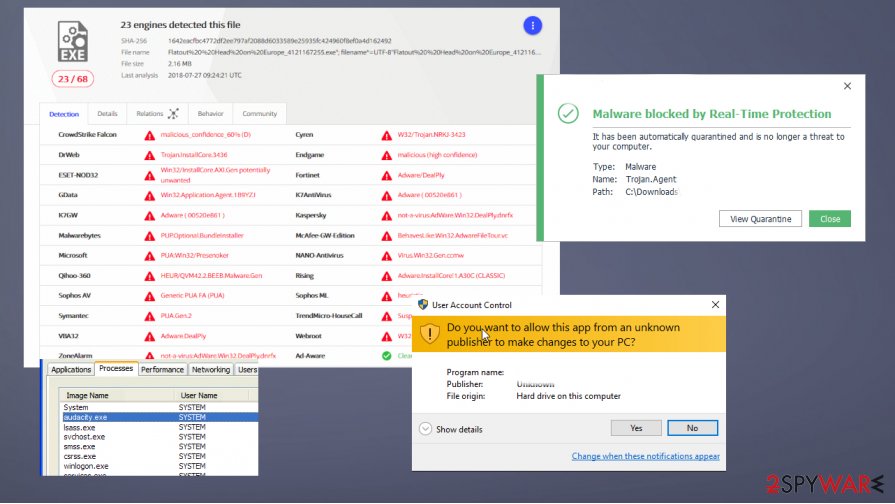Click the green Close button

829,219
